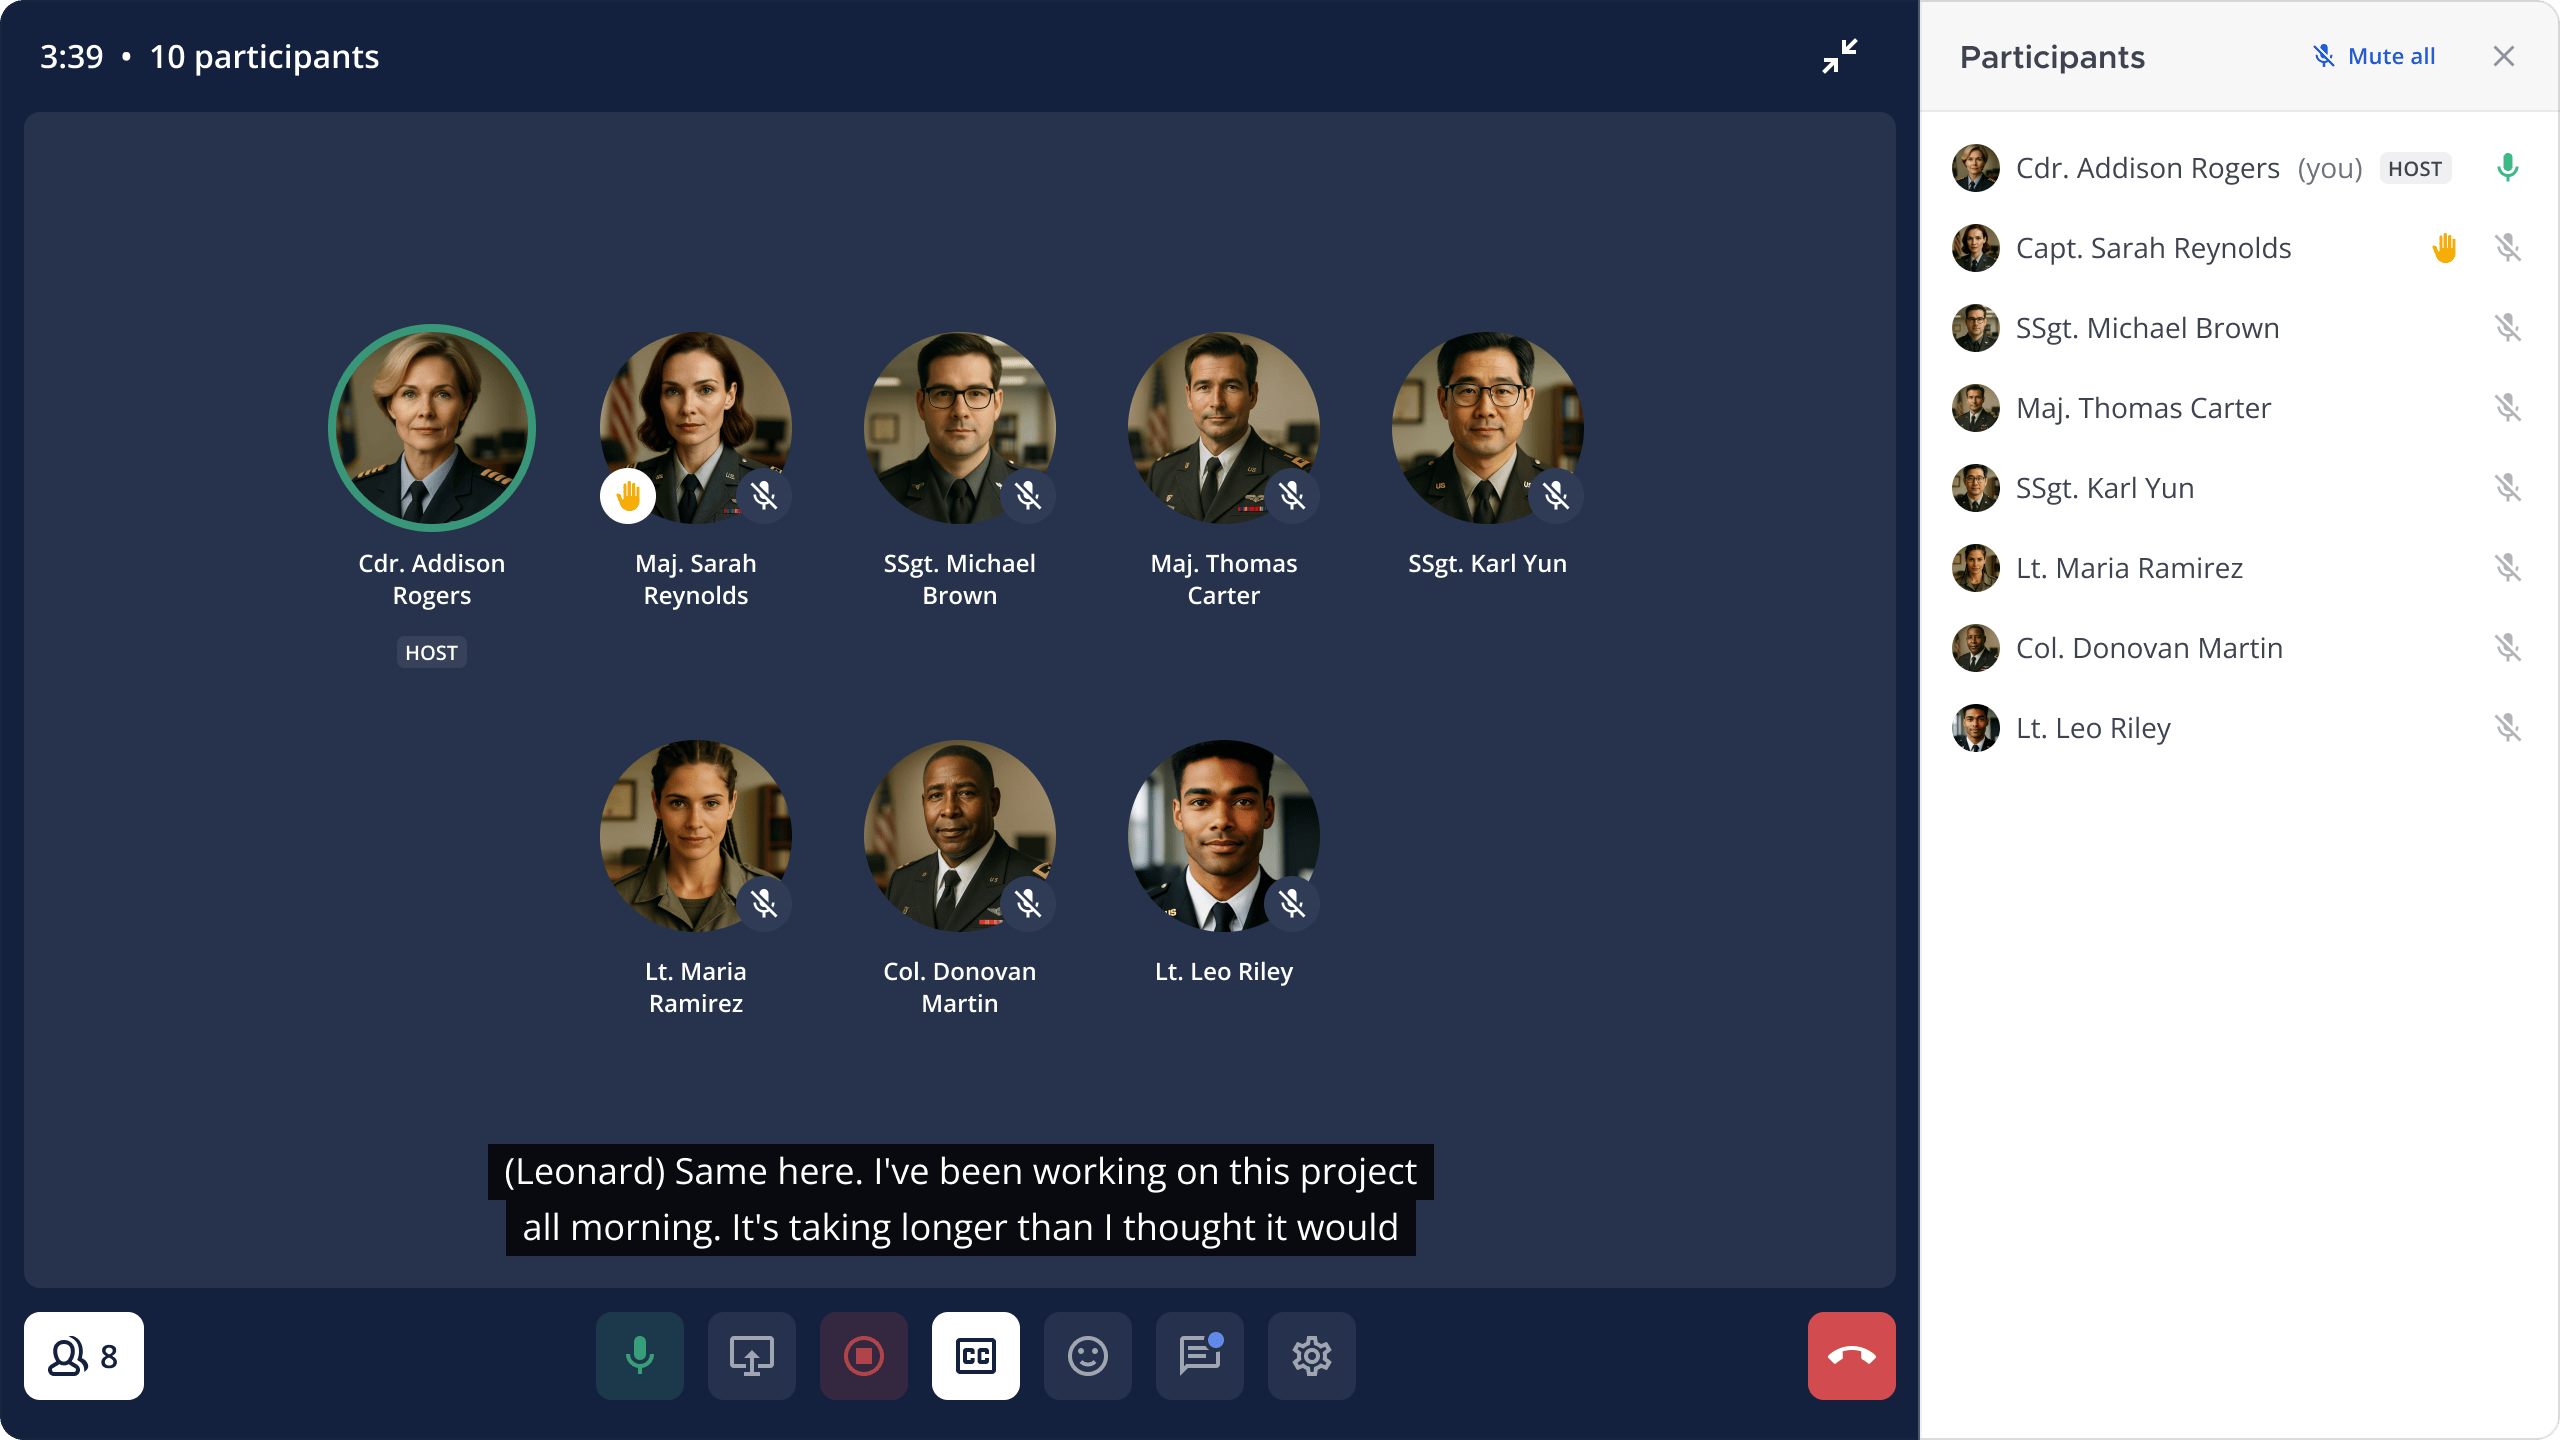The height and width of the screenshot is (1440, 2560).
Task: Open the participants list via the count badge
Action: [83, 1356]
